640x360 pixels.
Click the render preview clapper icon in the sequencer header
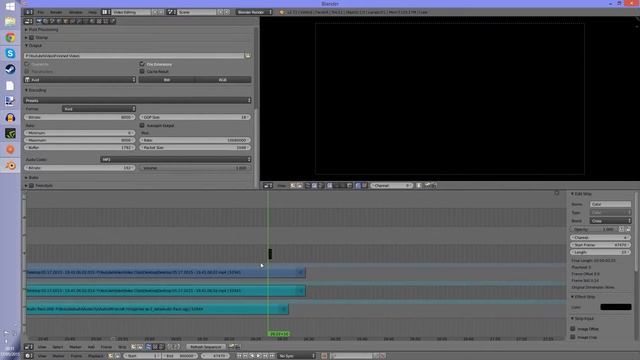pyautogui.click(x=231, y=347)
